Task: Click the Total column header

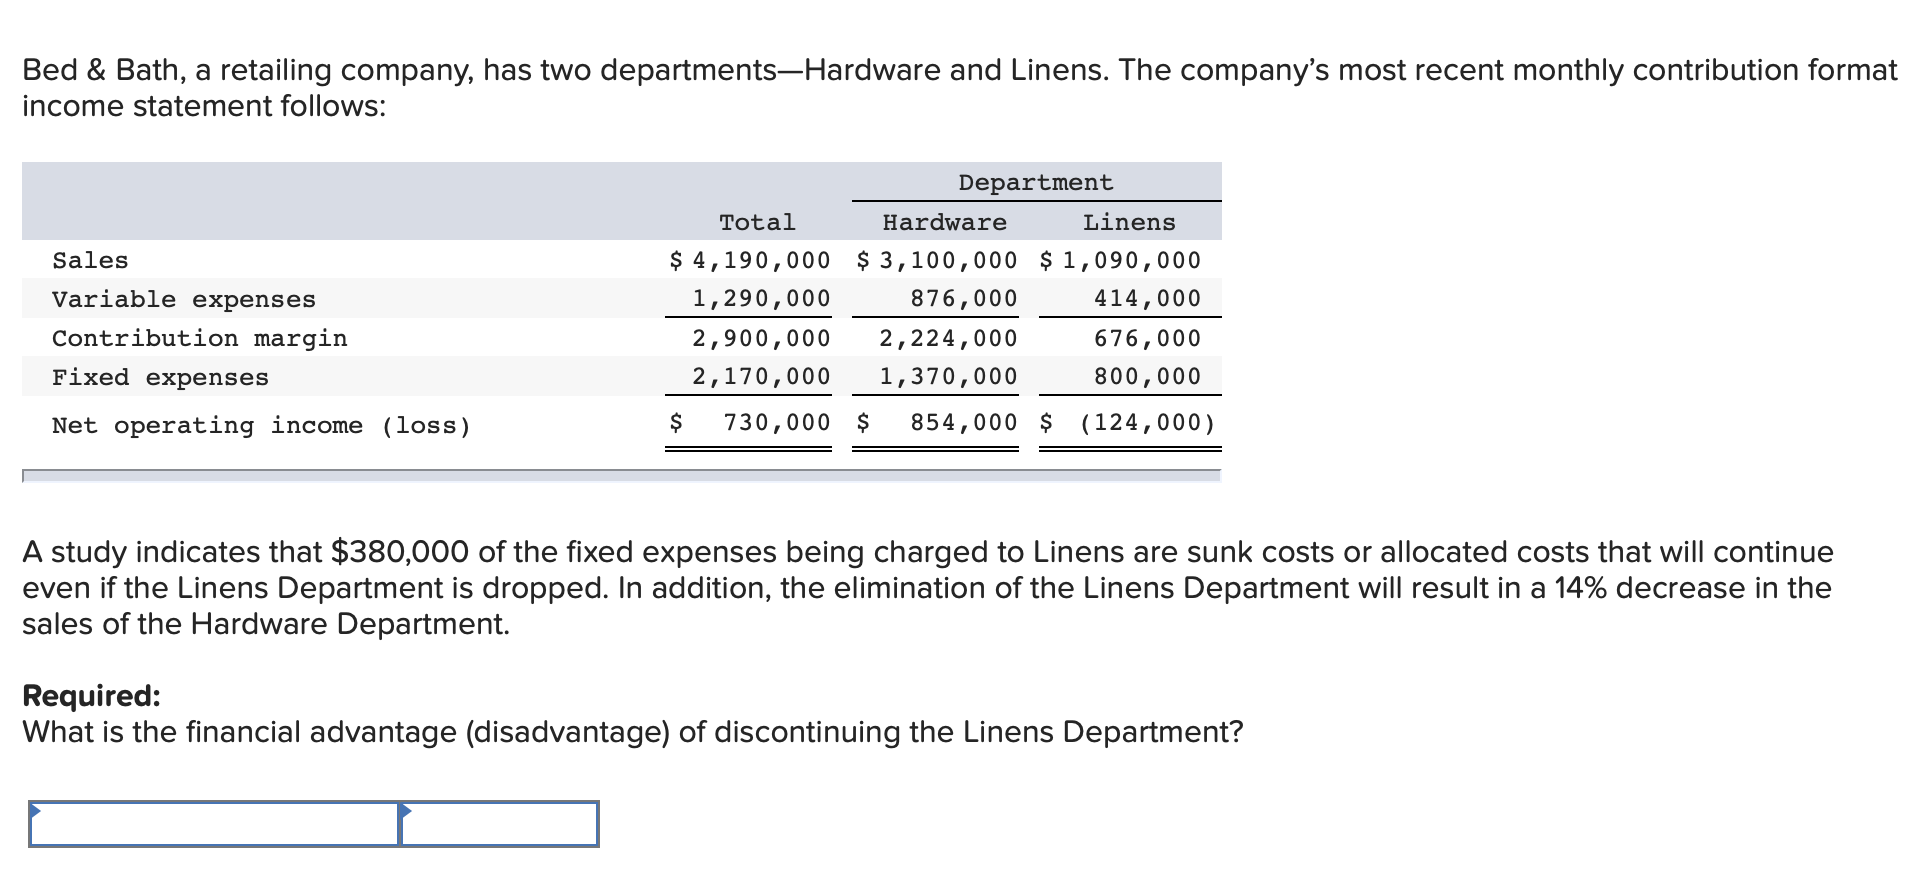Action: tap(757, 223)
